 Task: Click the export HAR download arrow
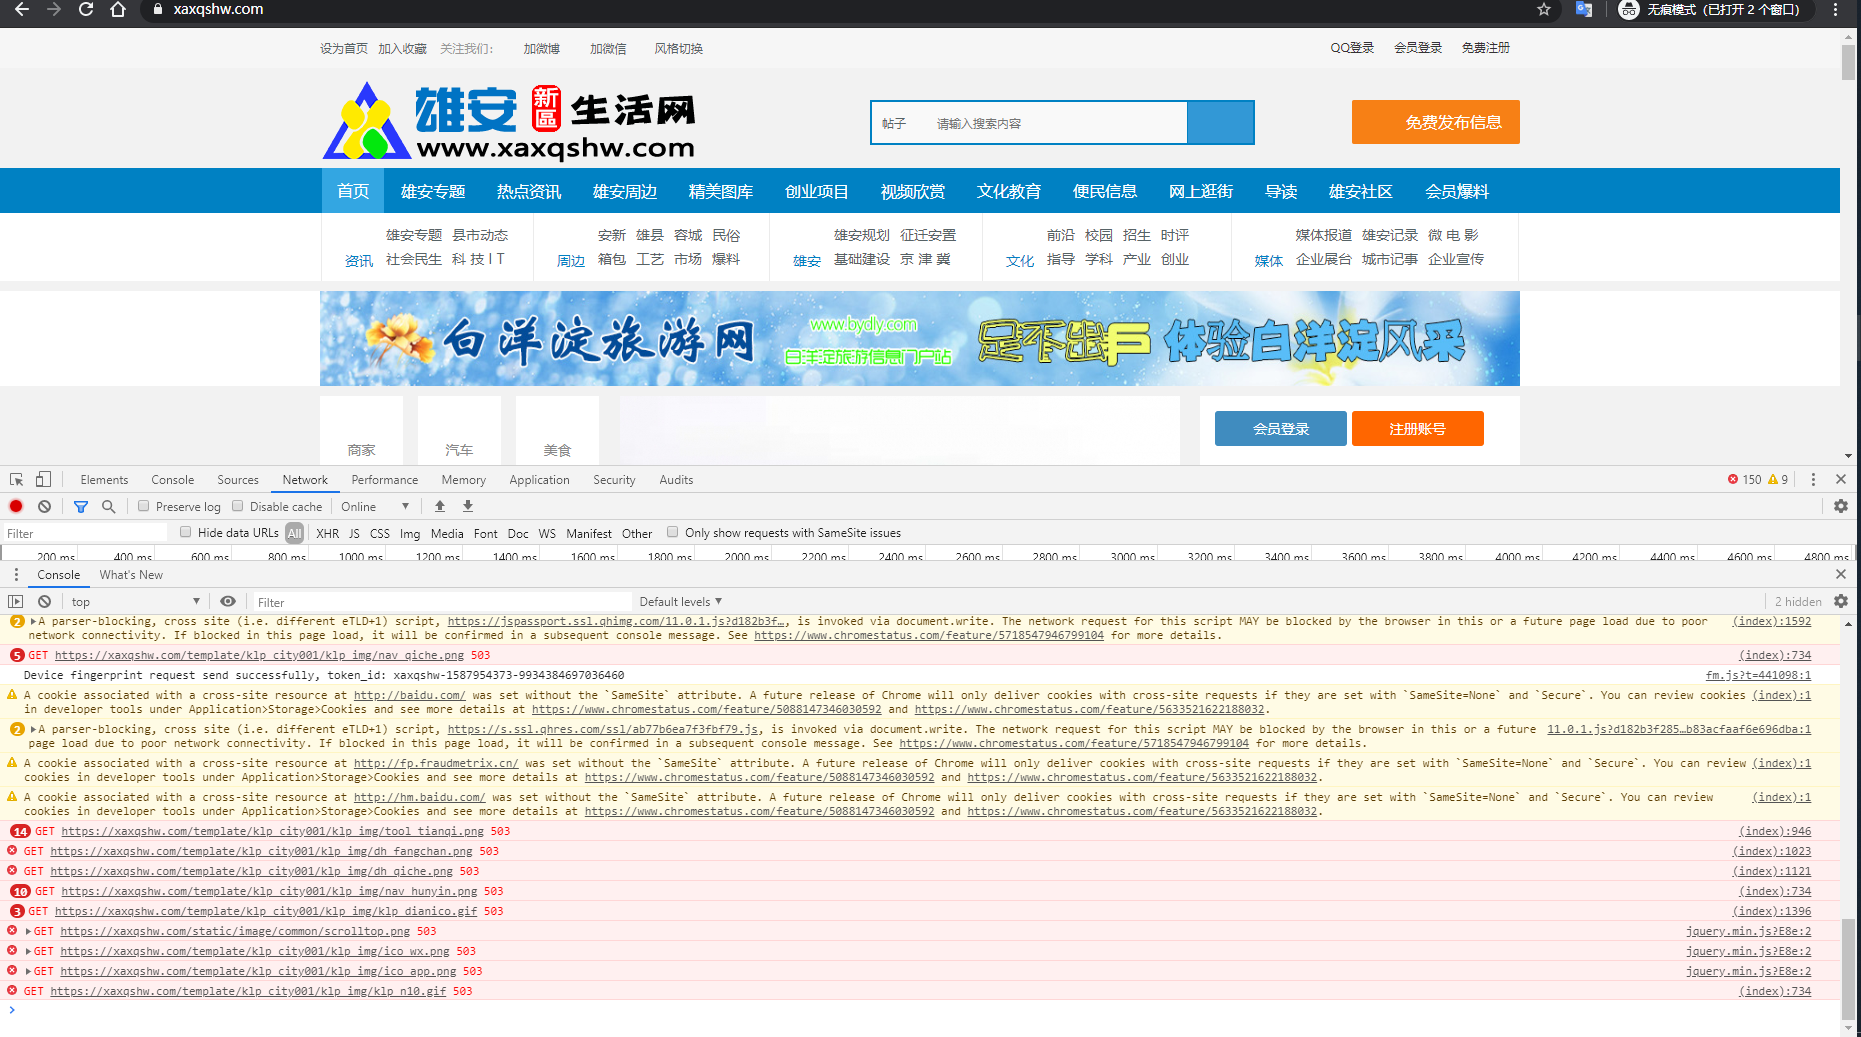(468, 507)
